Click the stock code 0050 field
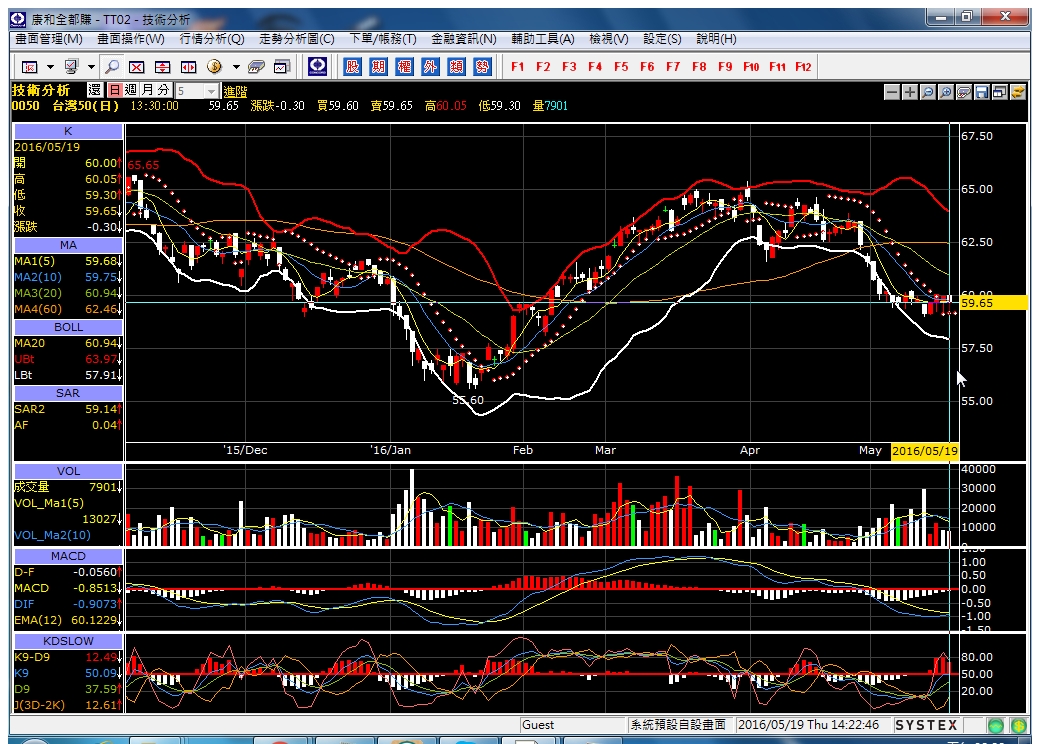This screenshot has height=744, width=1040. click(x=25, y=106)
